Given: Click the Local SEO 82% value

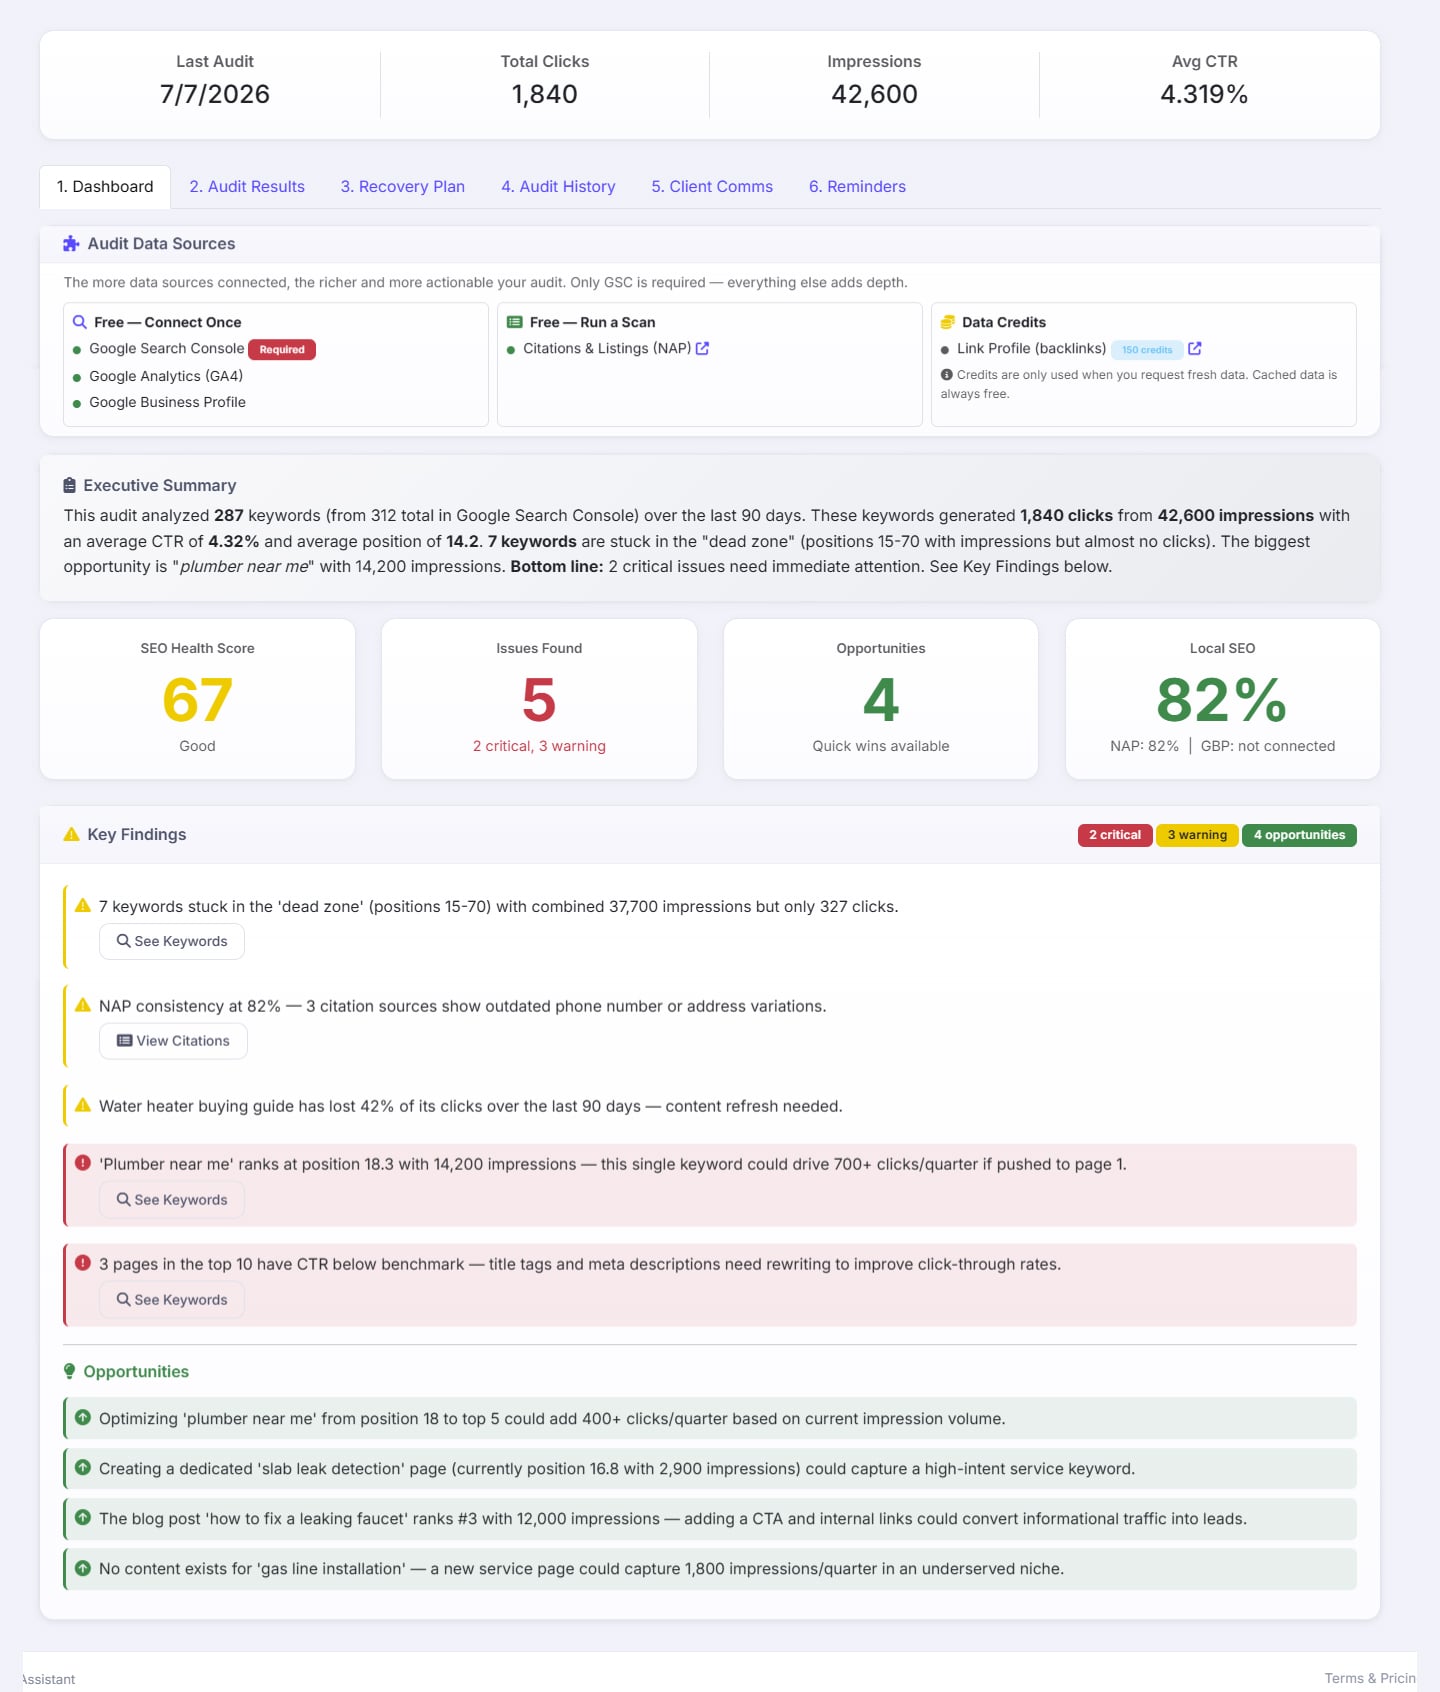Looking at the screenshot, I should click(1222, 700).
